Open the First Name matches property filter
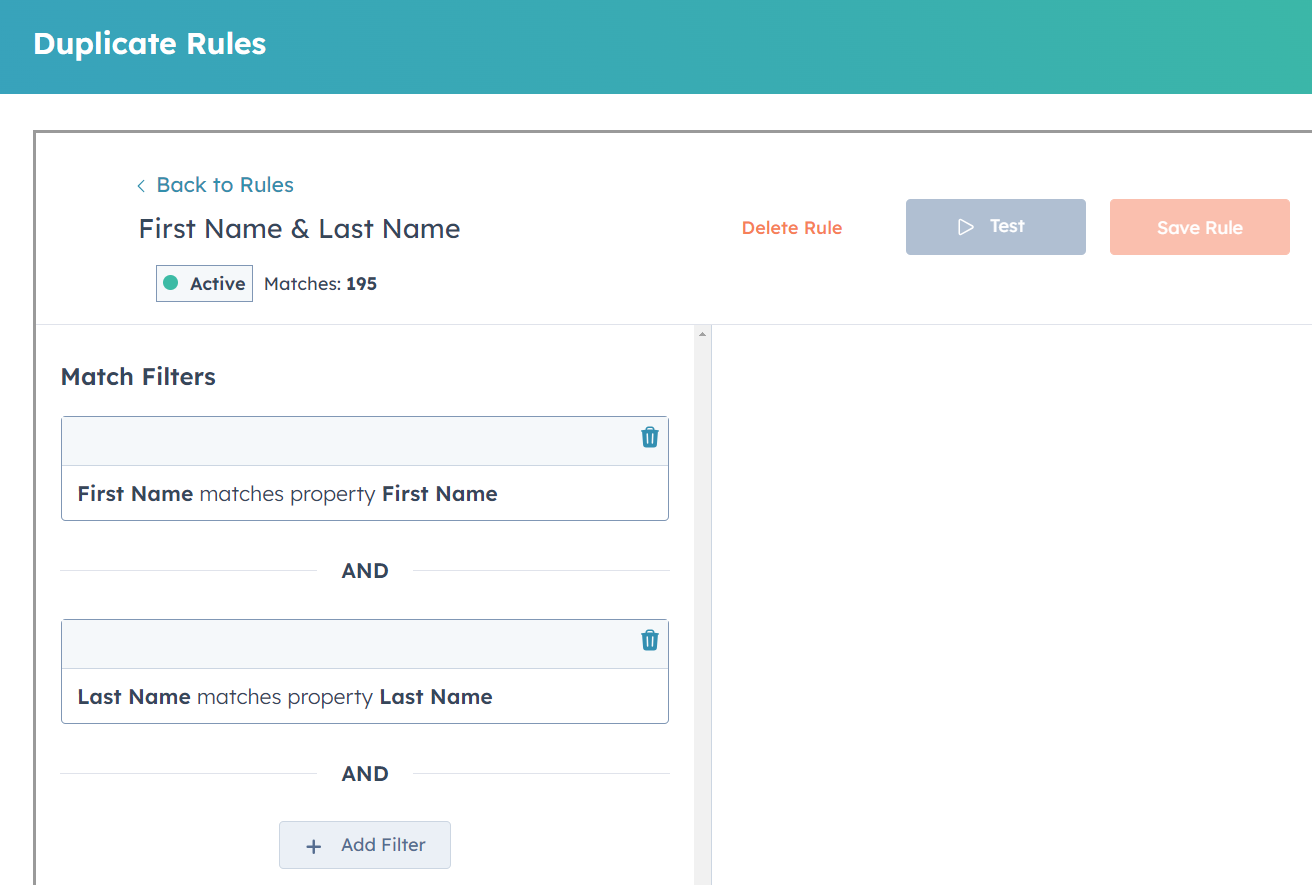Image resolution: width=1312 pixels, height=885 pixels. [x=288, y=494]
